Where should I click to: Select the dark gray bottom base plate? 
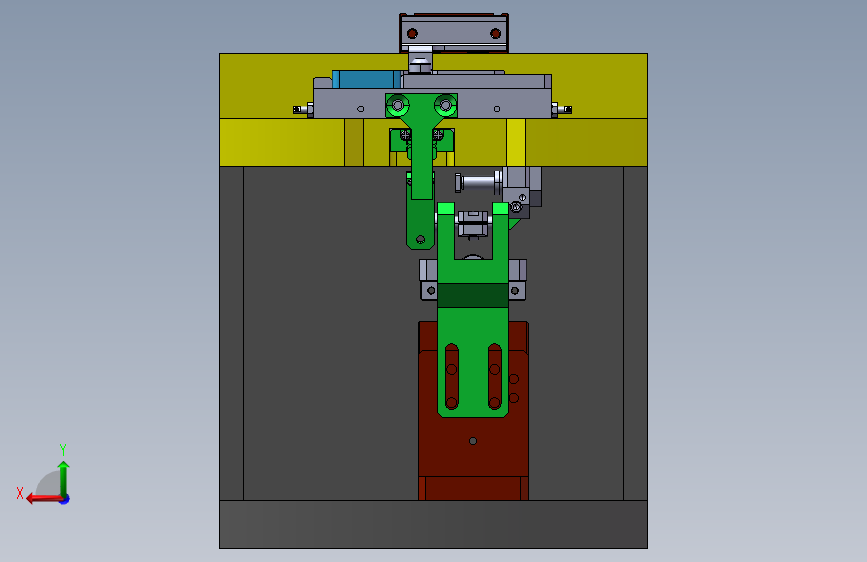click(433, 524)
